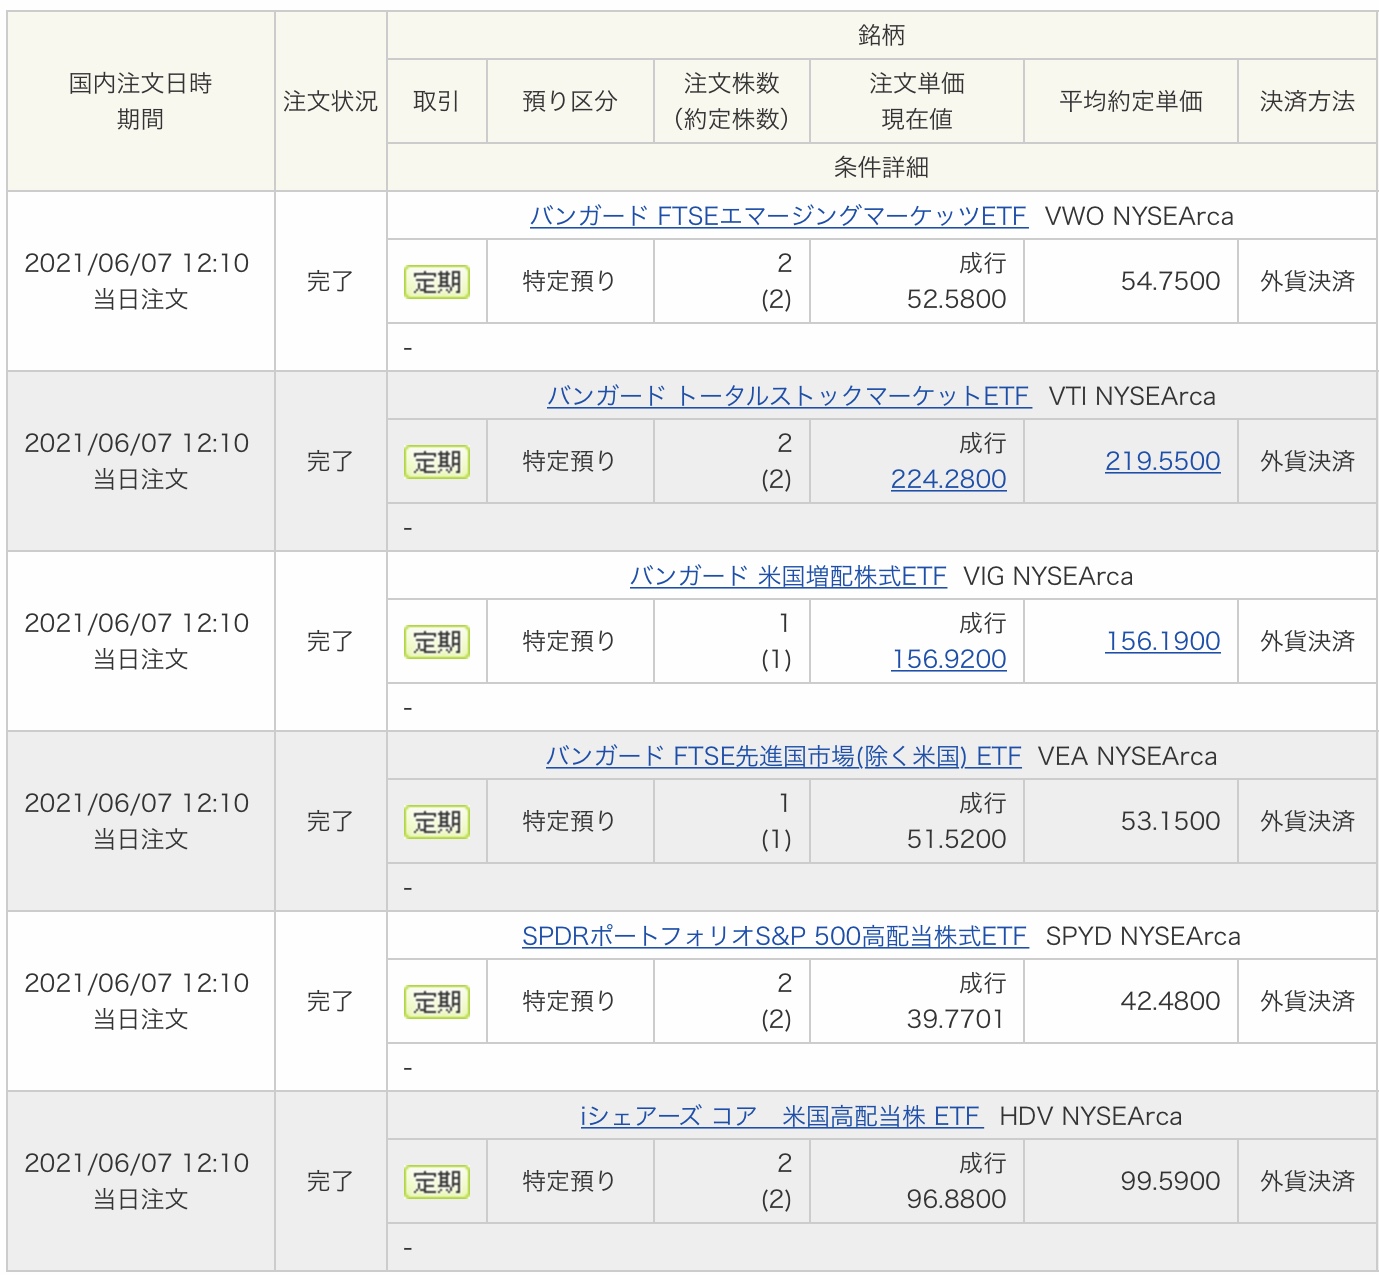Click VEA average fill price 53.1500
The height and width of the screenshot is (1275, 1379).
coord(1171,821)
